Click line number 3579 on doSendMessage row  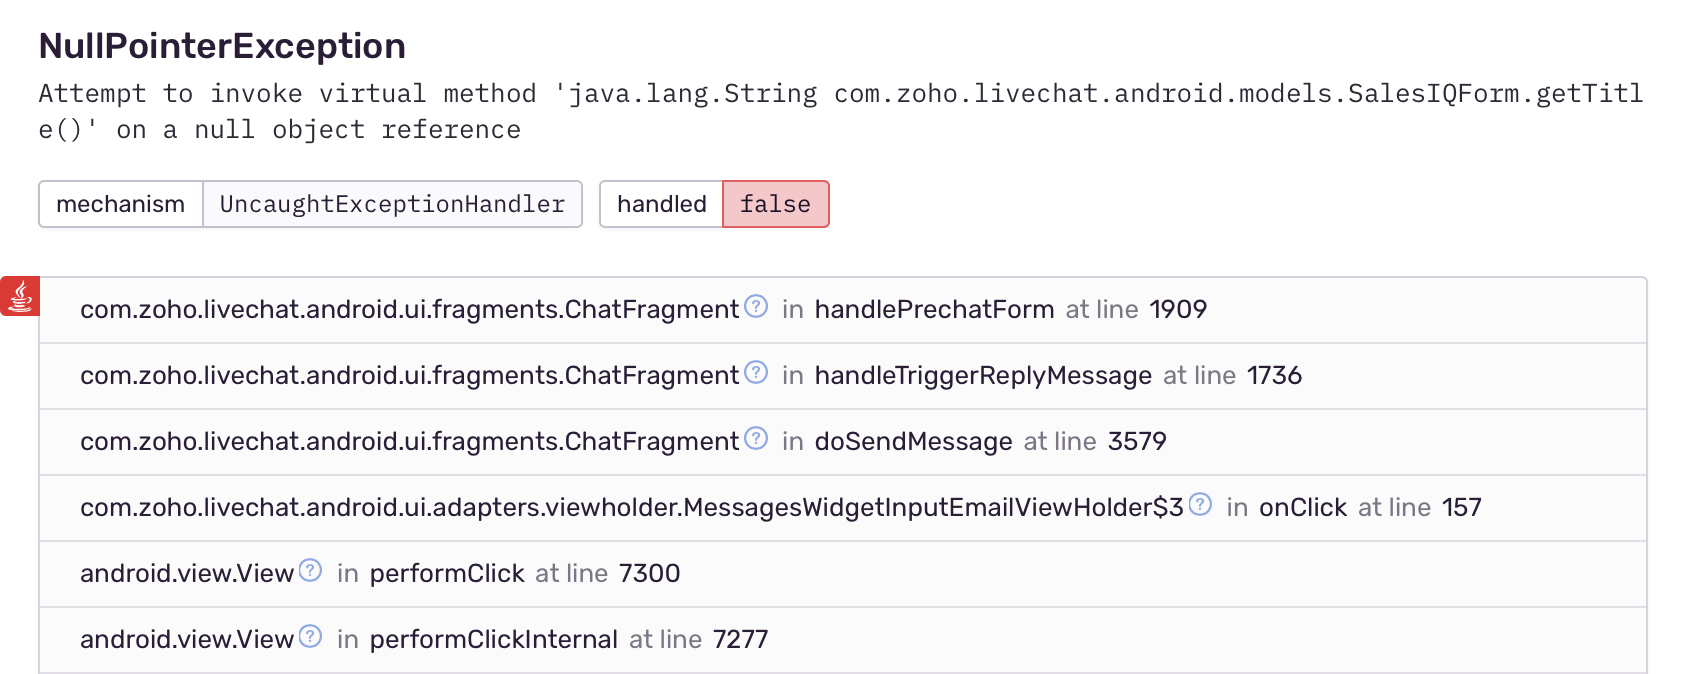click(1137, 441)
